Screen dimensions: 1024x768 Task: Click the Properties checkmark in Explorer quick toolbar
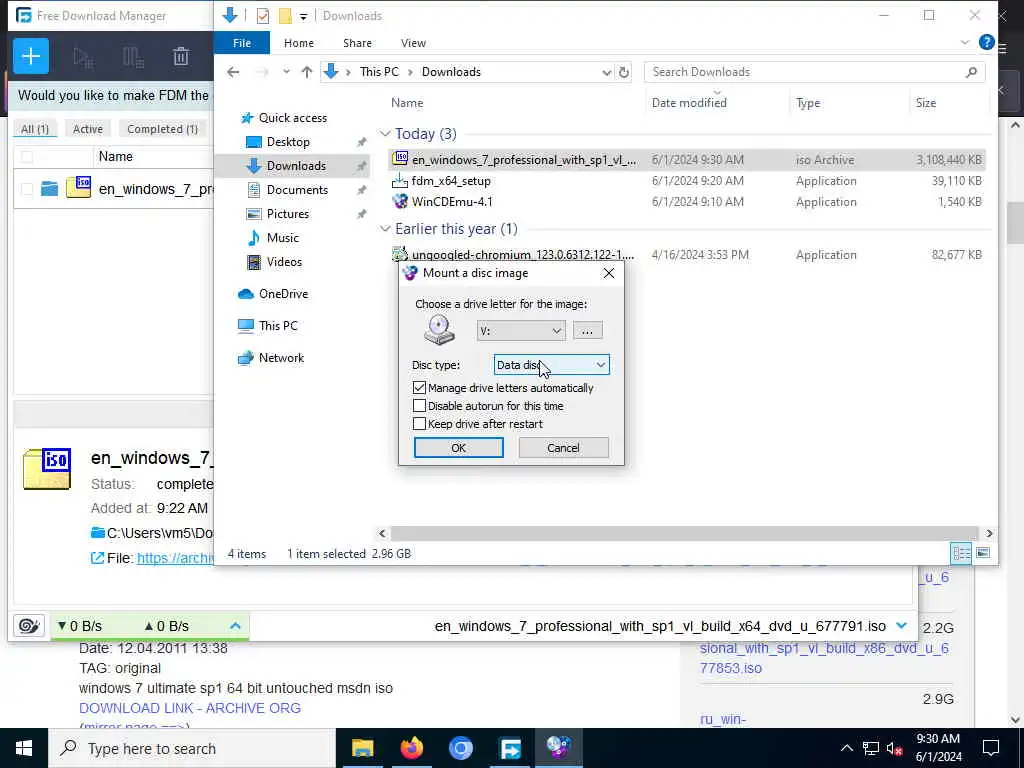tap(263, 16)
